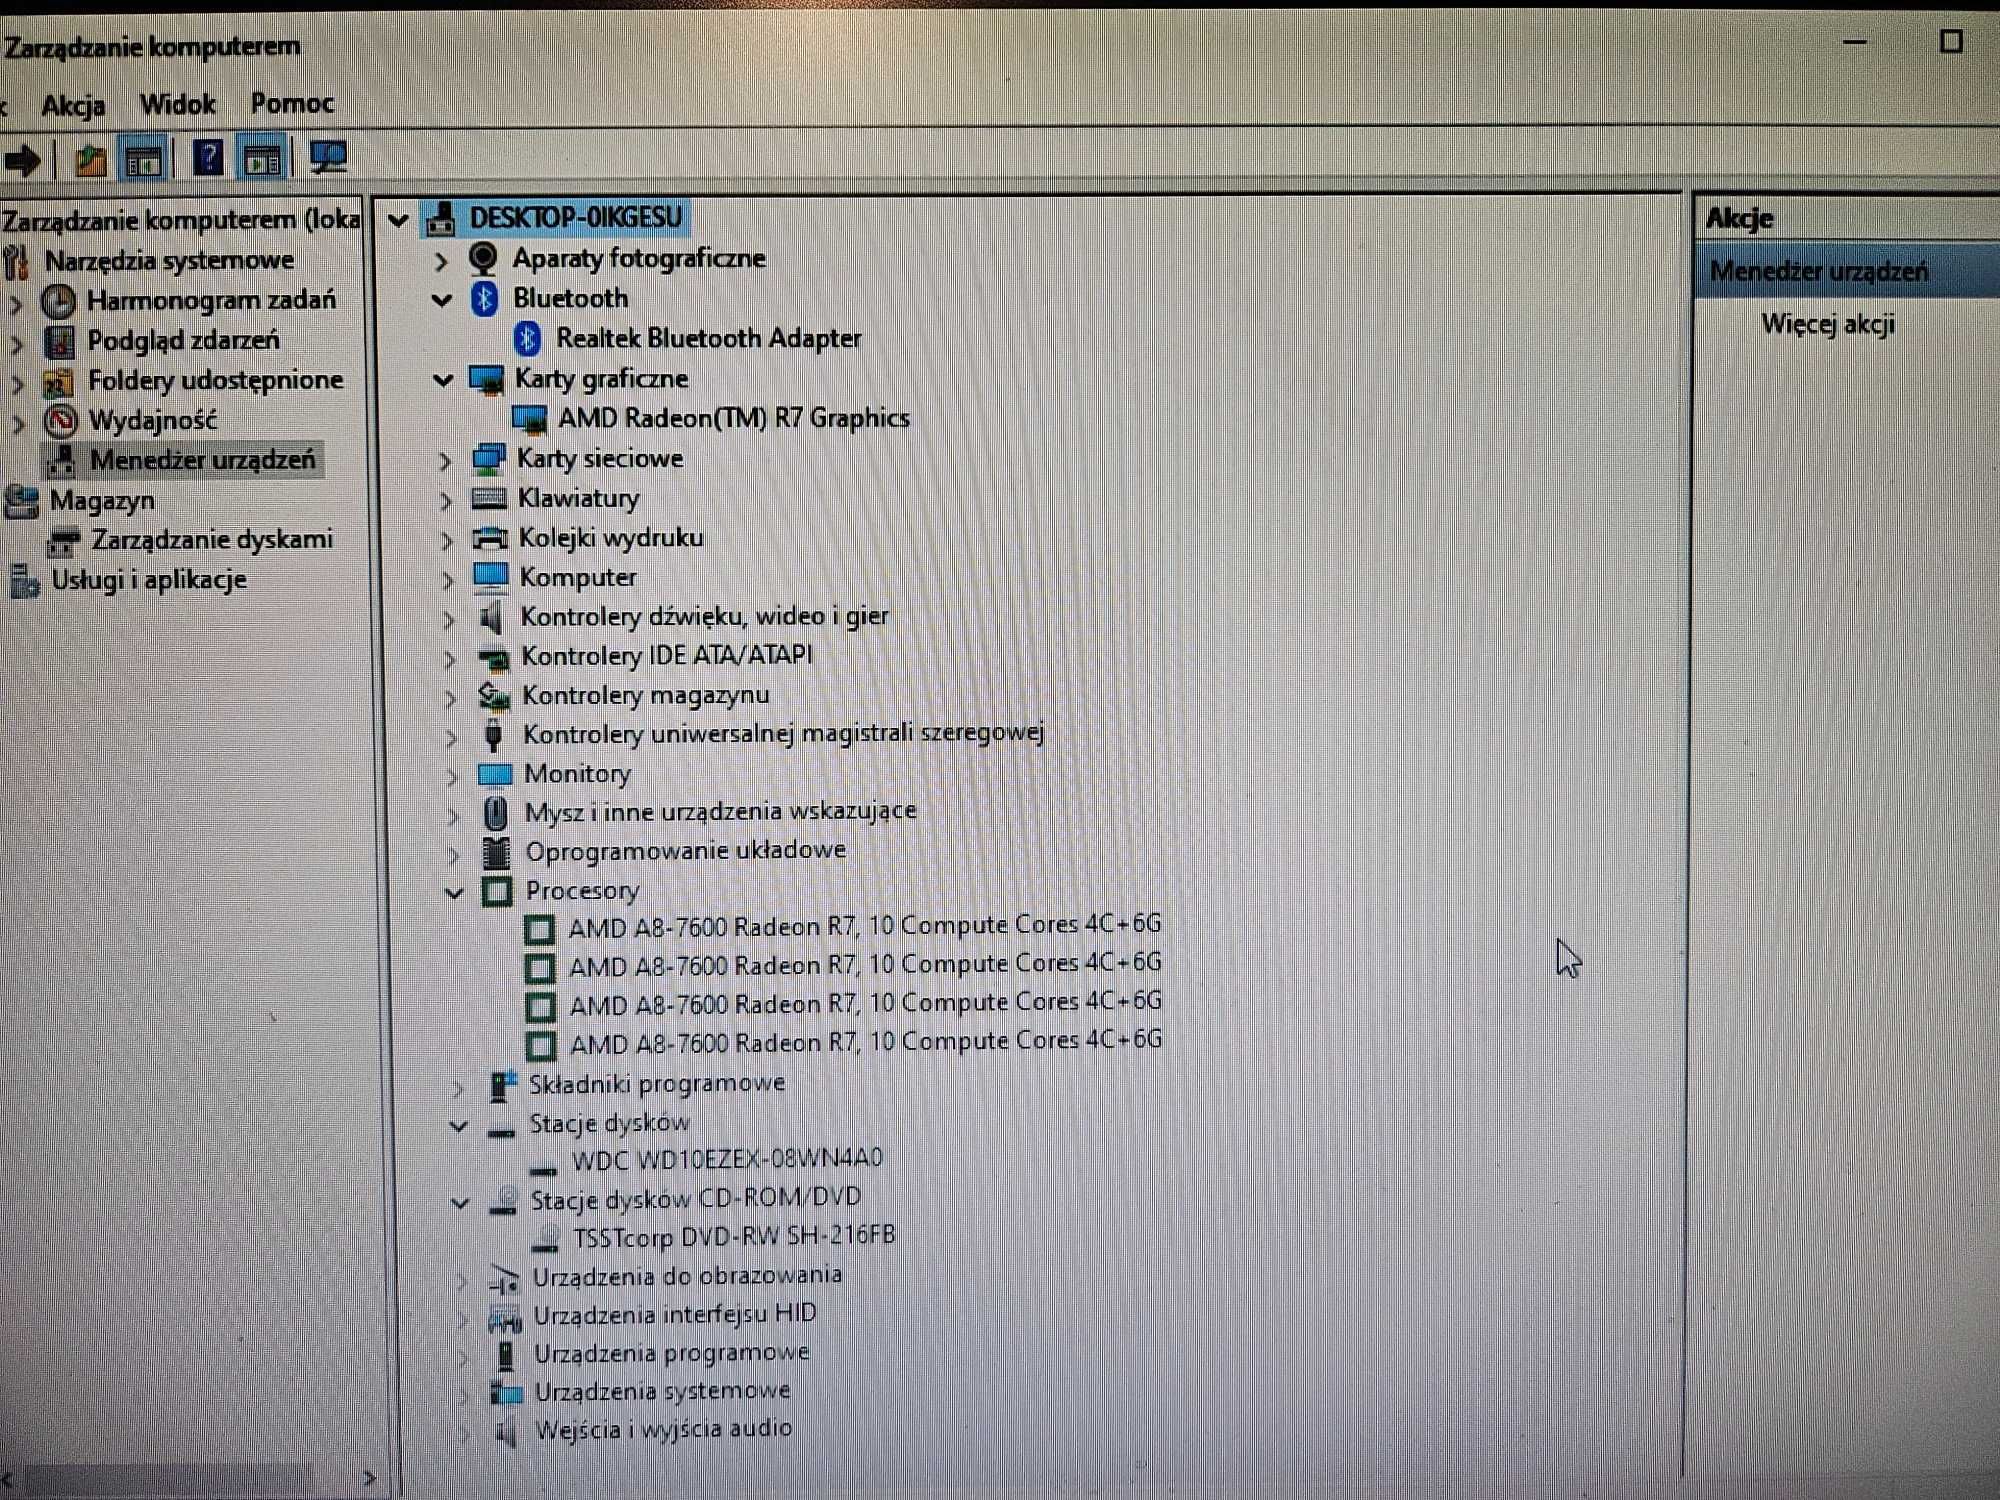Image resolution: width=2000 pixels, height=1500 pixels.
Task: Select Narzędzia systemowe in left tree
Action: click(169, 261)
